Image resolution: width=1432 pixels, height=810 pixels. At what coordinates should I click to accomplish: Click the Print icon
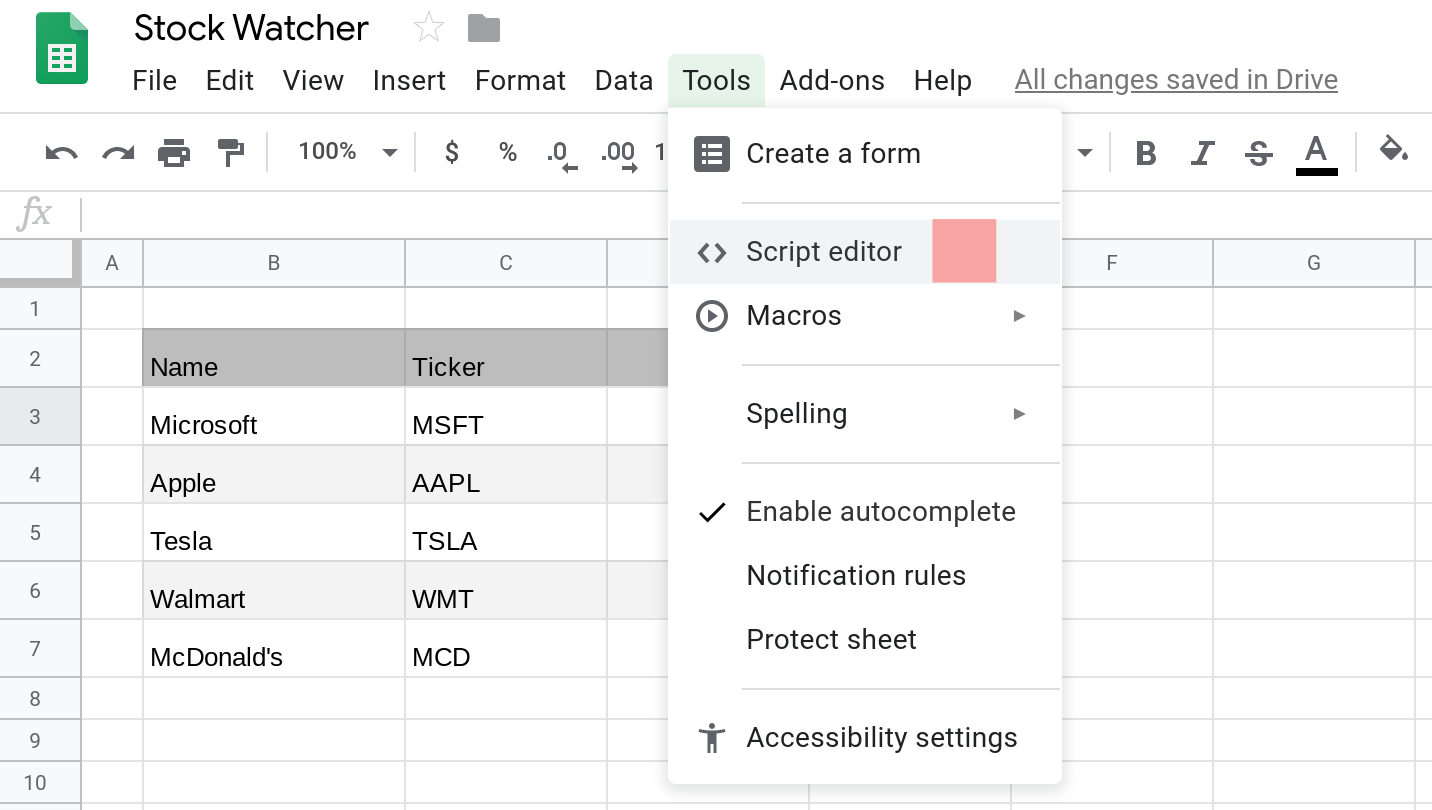(x=174, y=153)
